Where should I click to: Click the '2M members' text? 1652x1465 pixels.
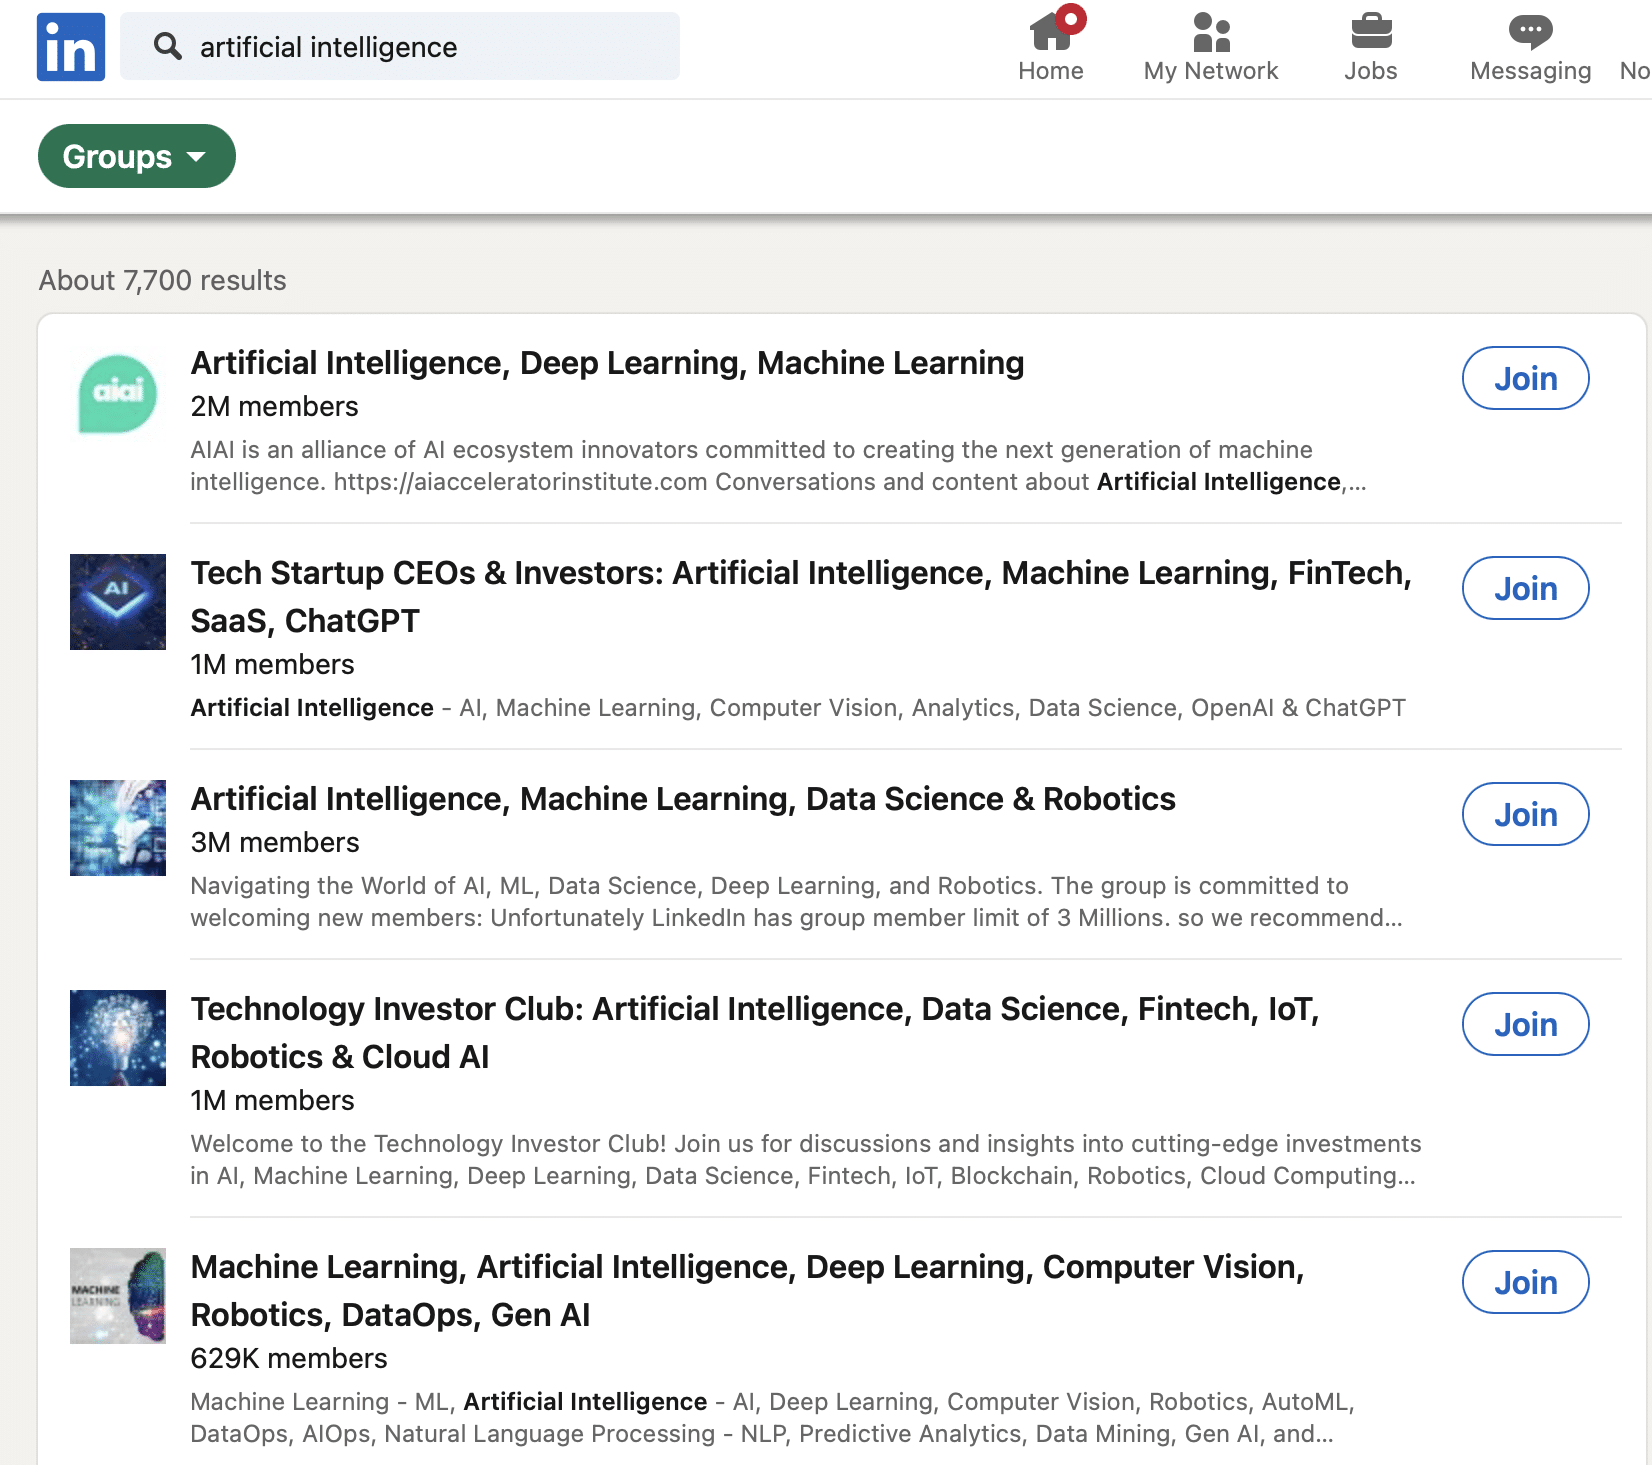(274, 407)
